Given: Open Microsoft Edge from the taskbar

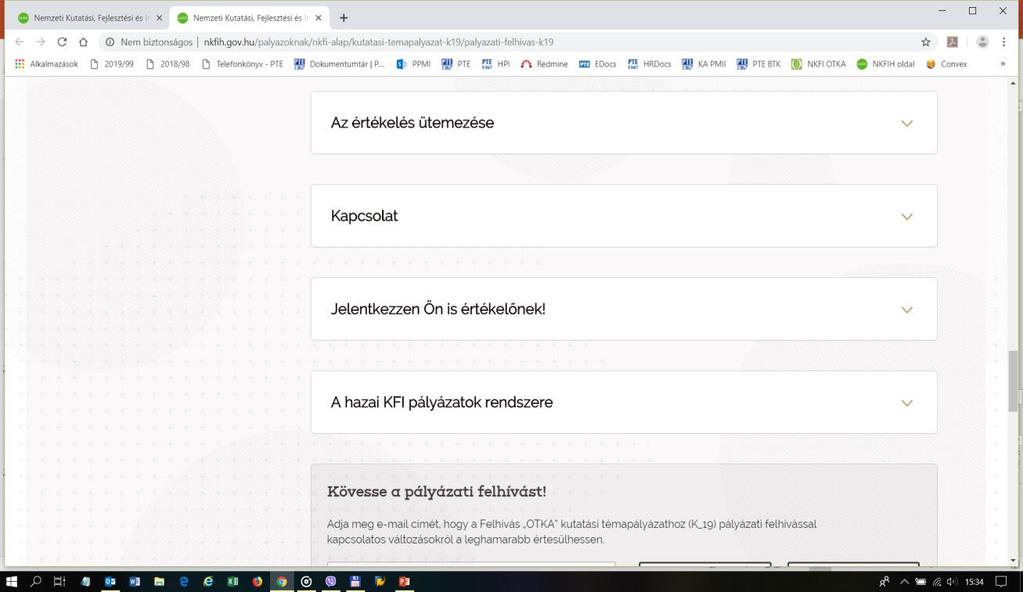Looking at the screenshot, I should (x=183, y=582).
